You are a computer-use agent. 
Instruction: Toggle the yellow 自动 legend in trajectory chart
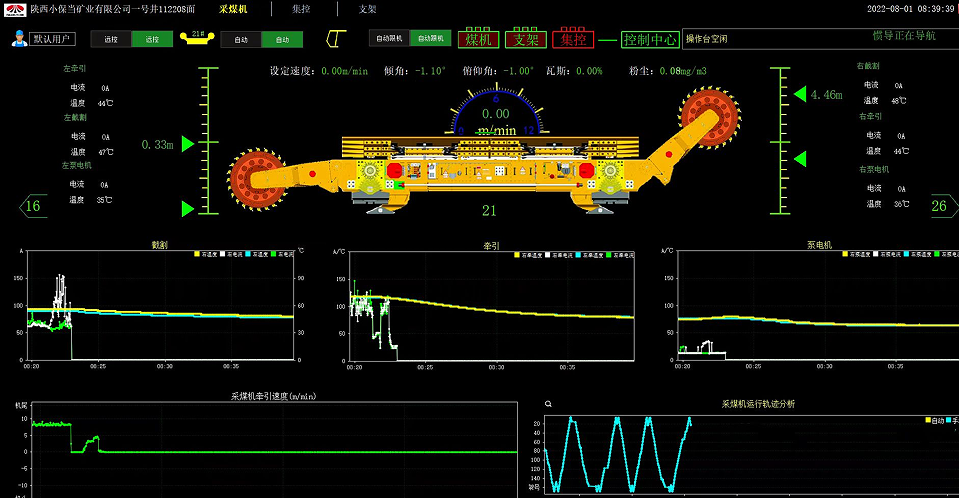[x=935, y=421]
